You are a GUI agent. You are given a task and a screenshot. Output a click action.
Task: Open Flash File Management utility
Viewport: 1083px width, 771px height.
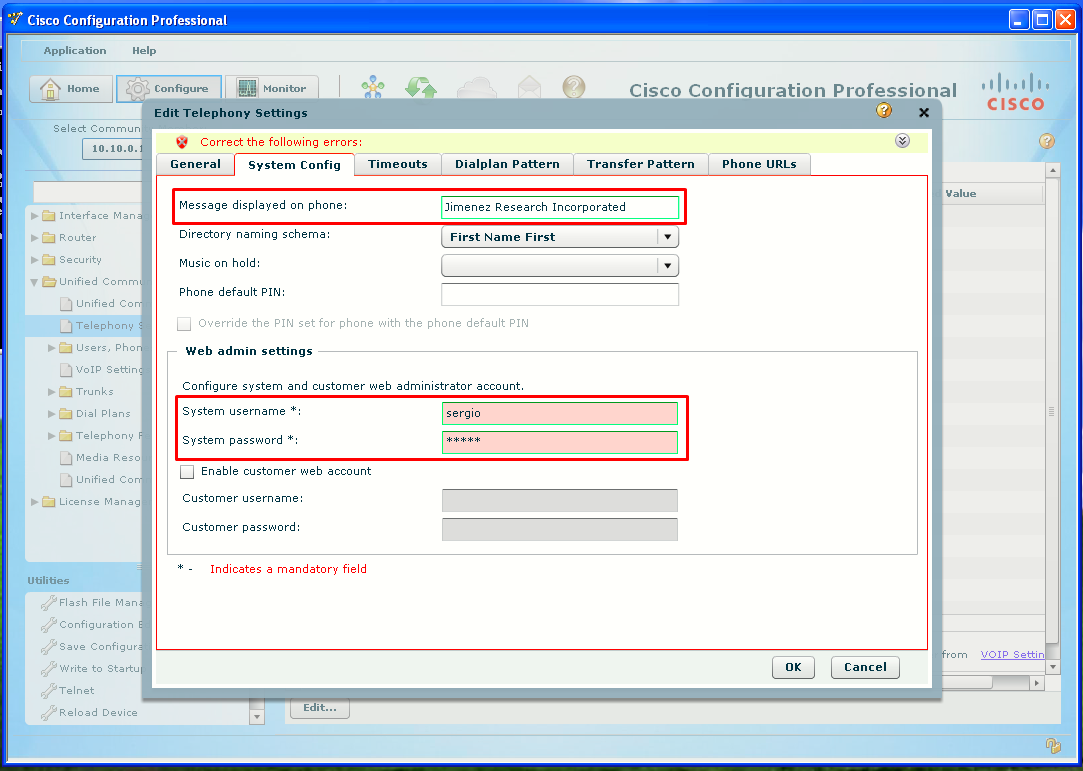click(x=92, y=602)
